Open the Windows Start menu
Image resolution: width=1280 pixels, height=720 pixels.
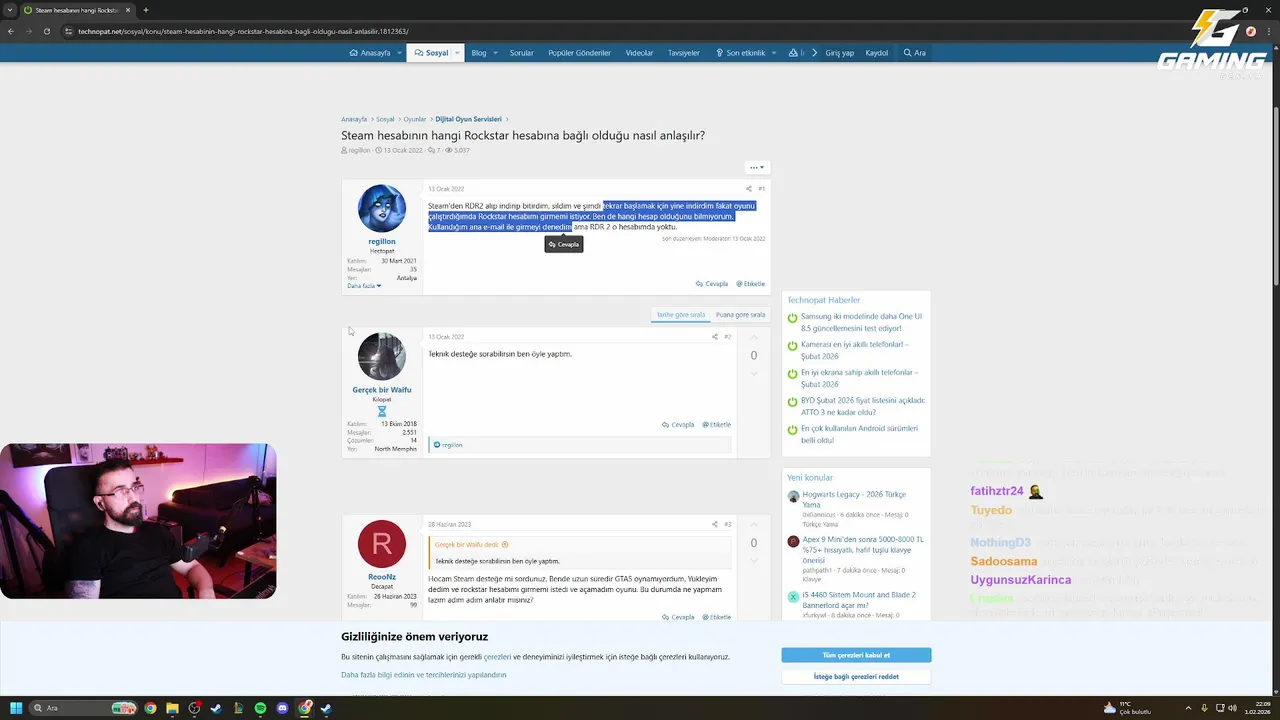(x=16, y=708)
